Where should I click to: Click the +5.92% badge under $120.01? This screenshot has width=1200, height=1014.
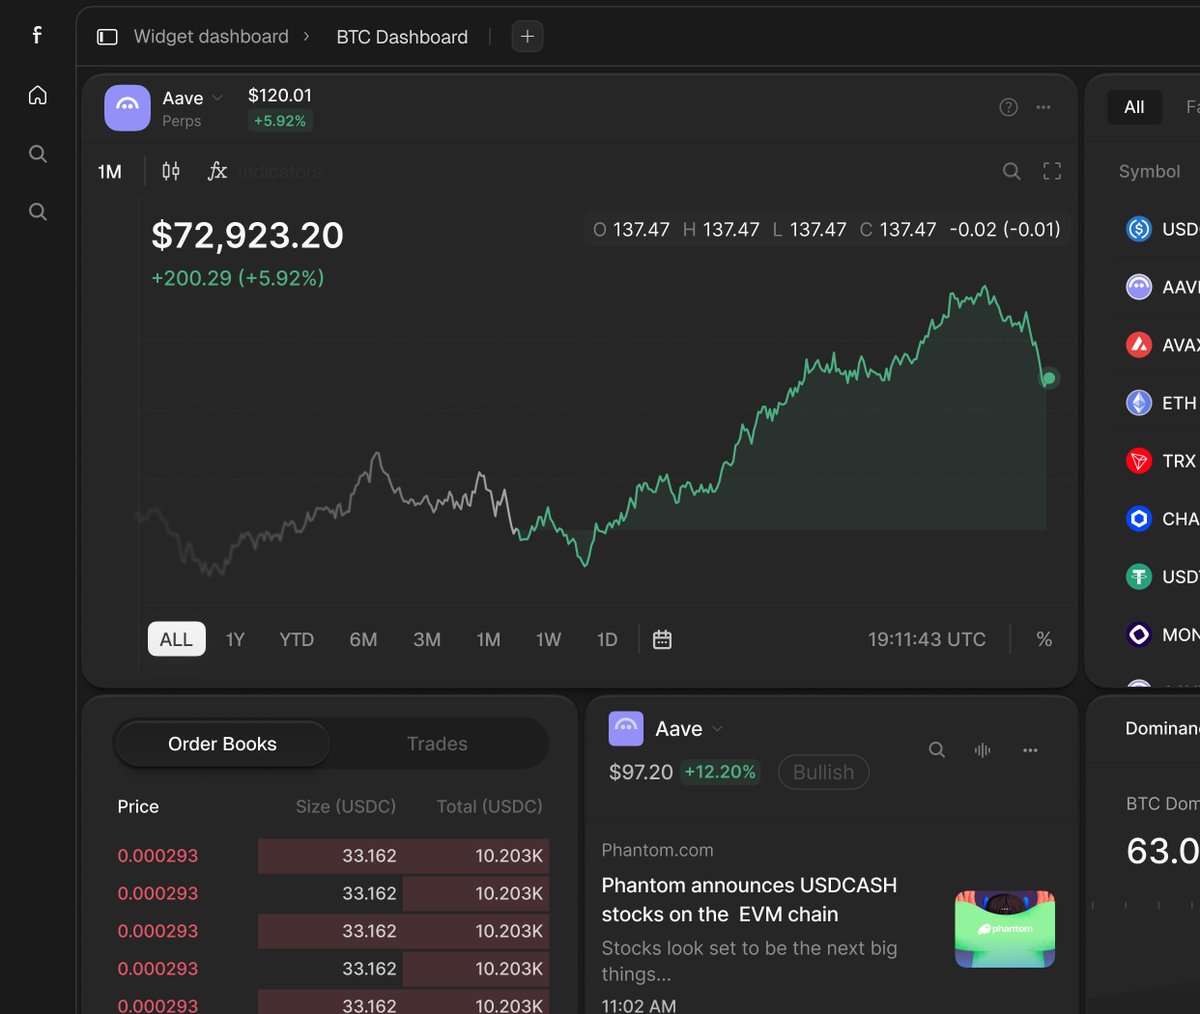280,121
